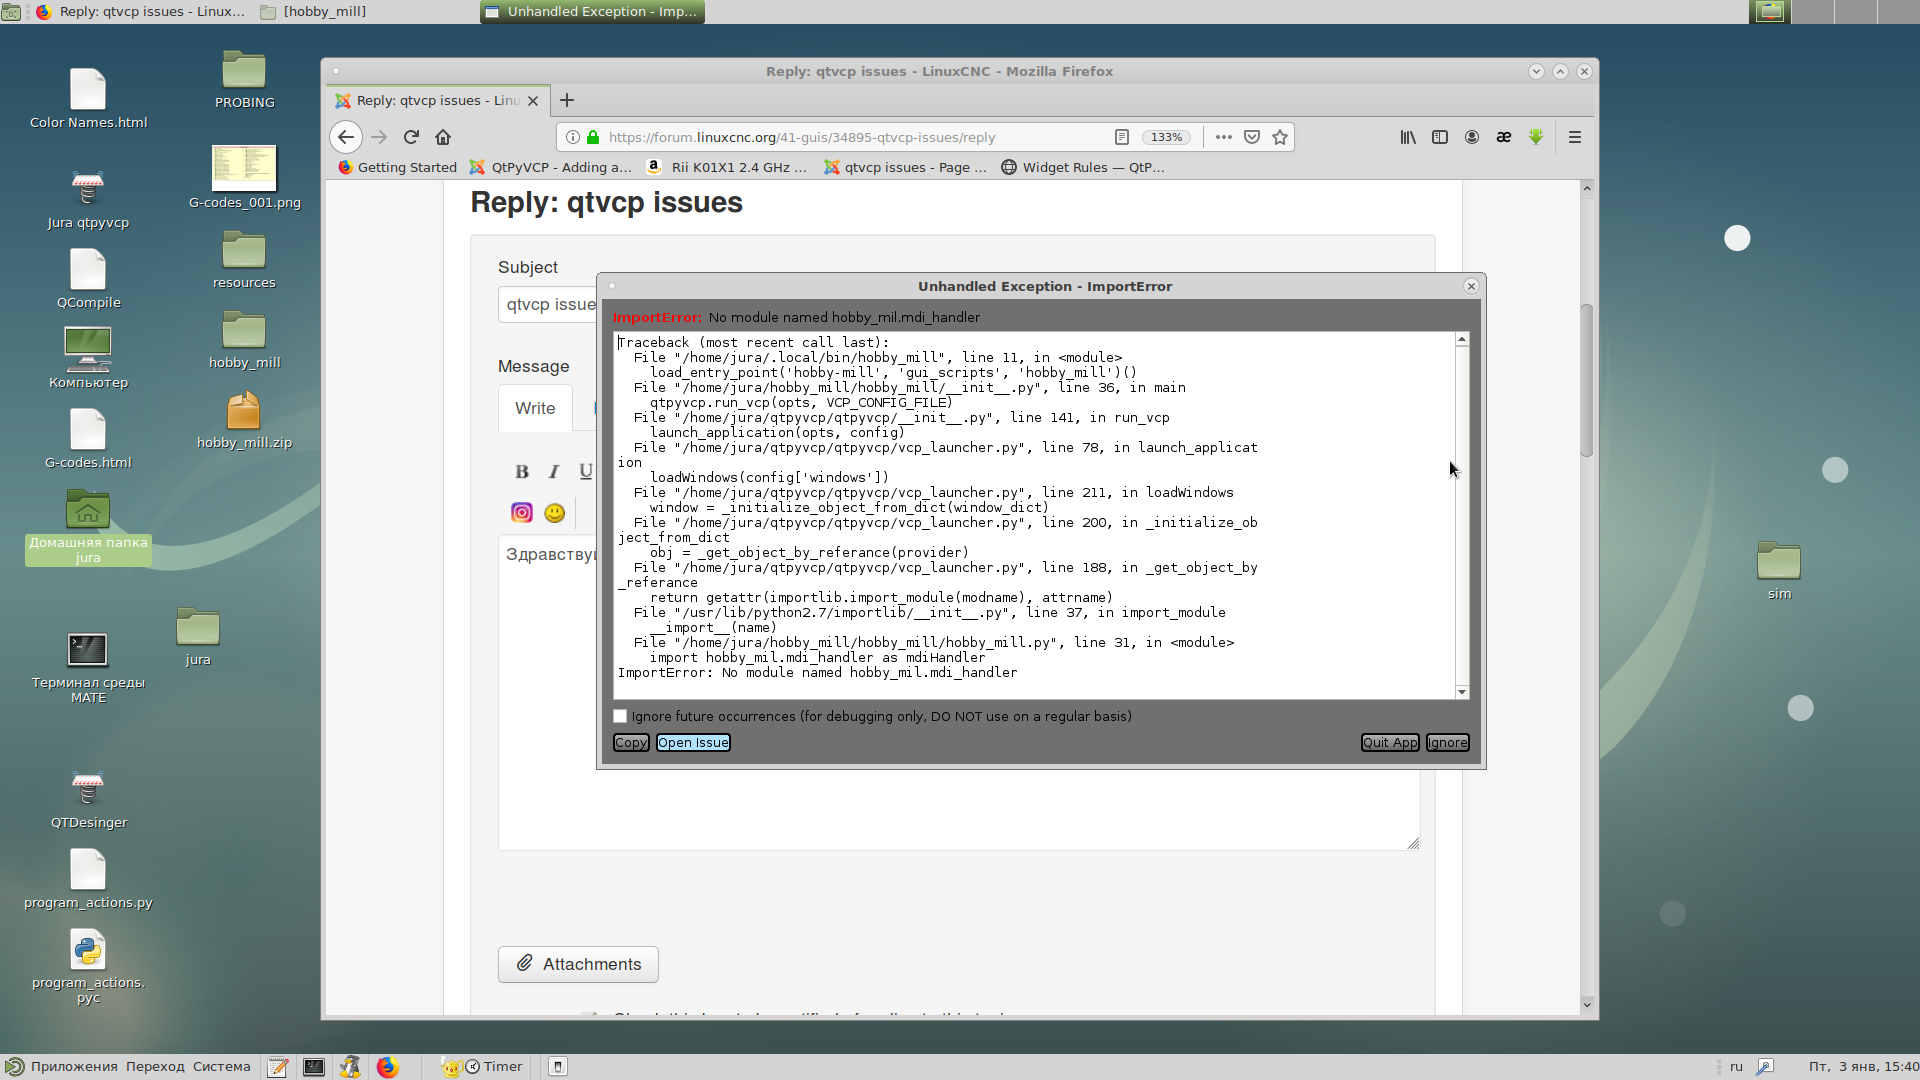Click the Subject input field
This screenshot has width=1920, height=1080.
pos(547,304)
